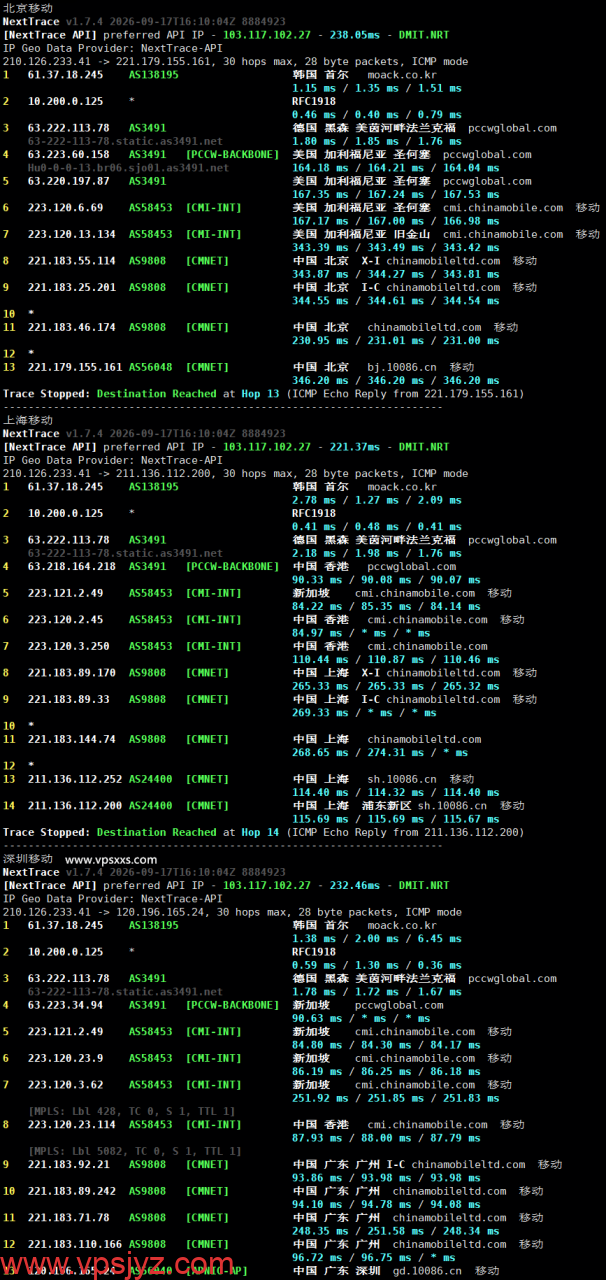Select hop IP 221.183.46.174
The width and height of the screenshot is (606, 1280).
pyautogui.click(x=72, y=327)
